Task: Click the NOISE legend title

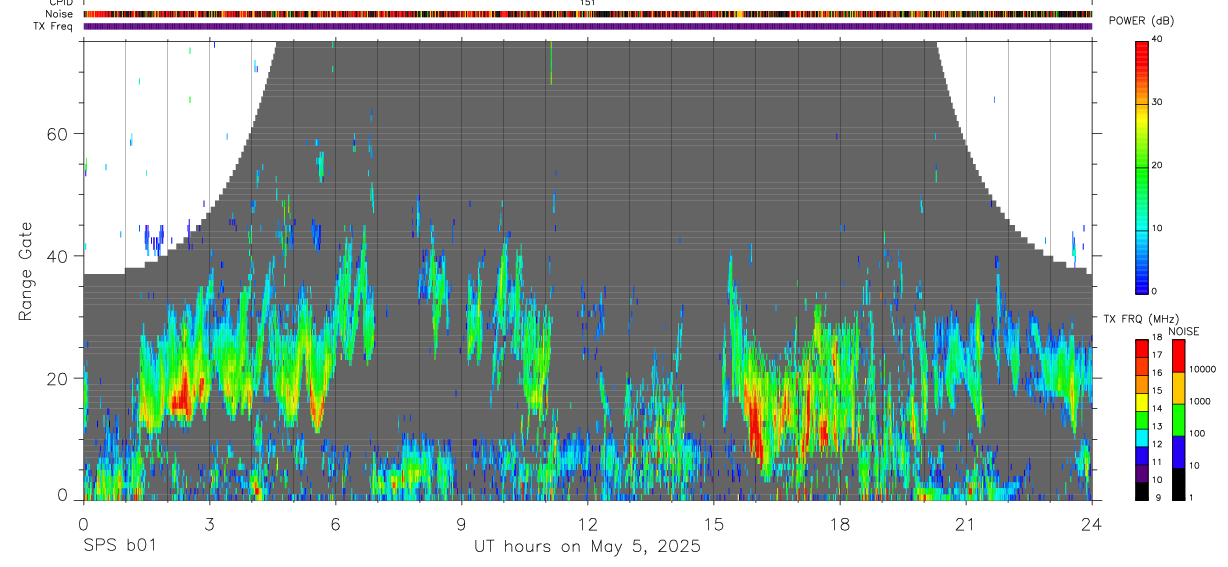Action: tap(1182, 331)
